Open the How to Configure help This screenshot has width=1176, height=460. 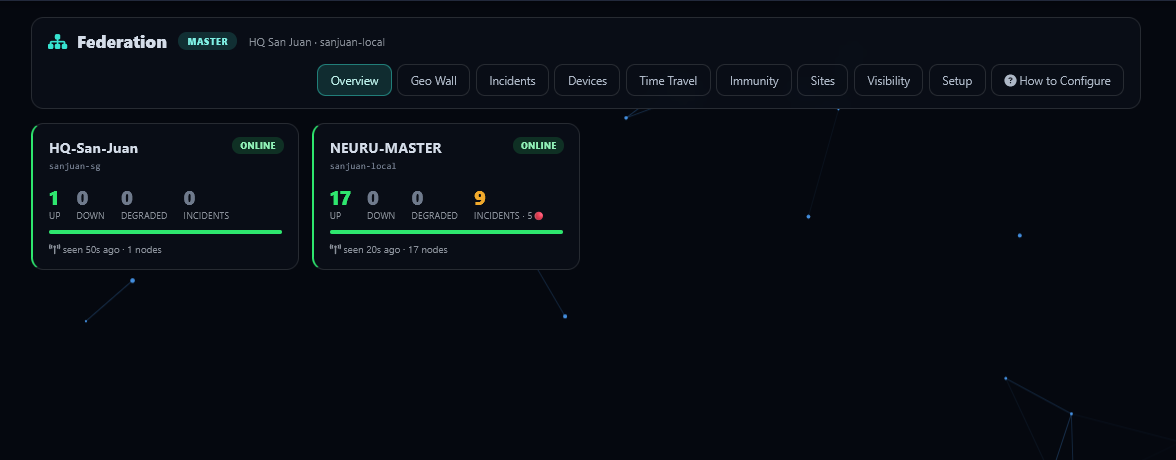(x=1058, y=80)
